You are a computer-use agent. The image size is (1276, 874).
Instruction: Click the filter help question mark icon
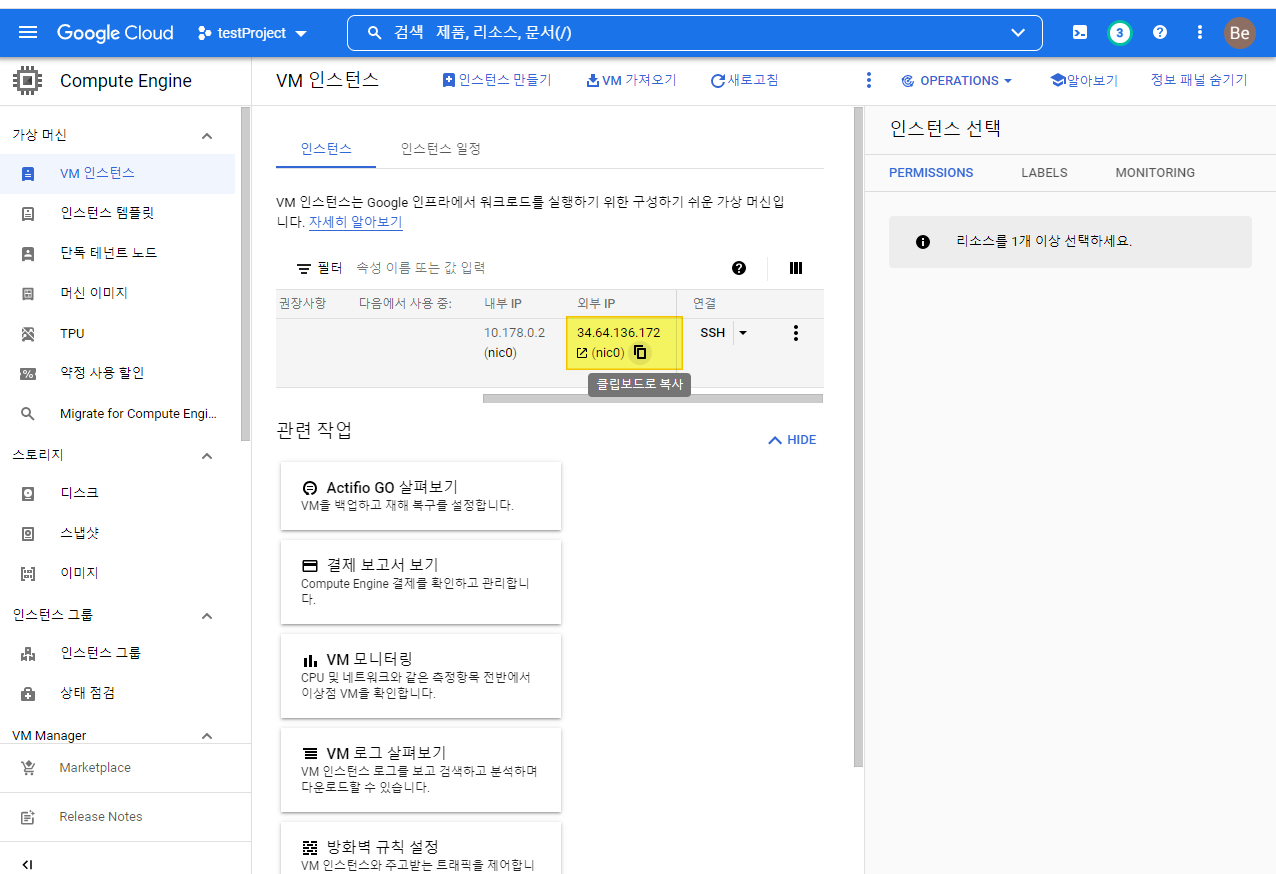click(x=739, y=268)
